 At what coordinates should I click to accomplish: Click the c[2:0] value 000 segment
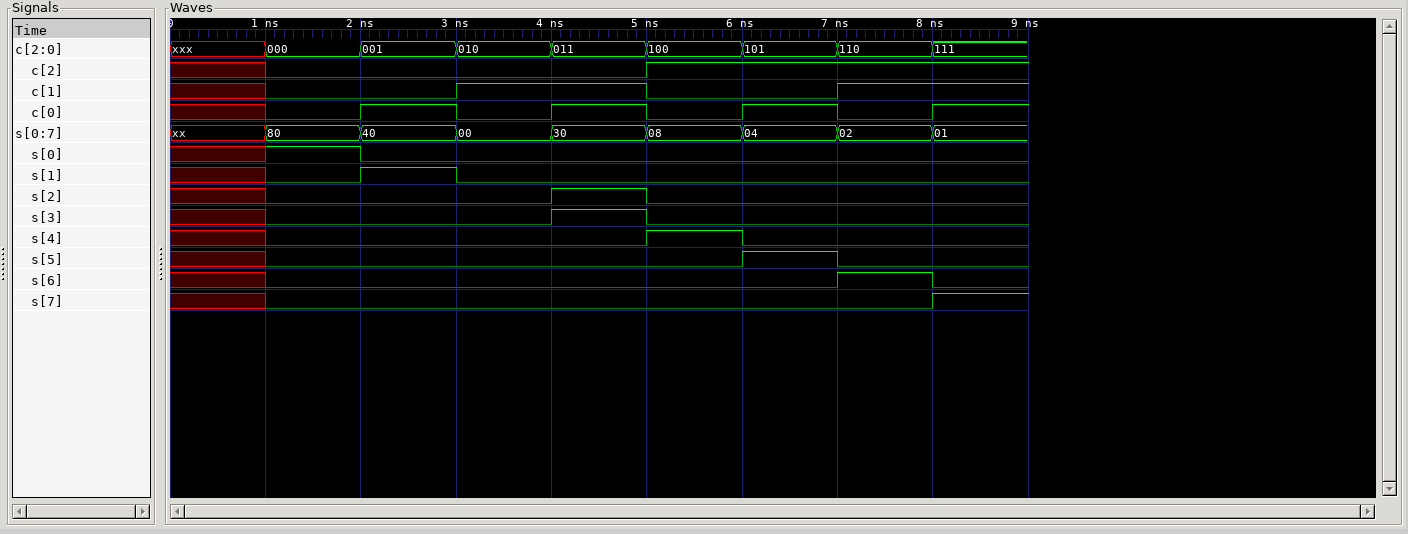[x=313, y=49]
